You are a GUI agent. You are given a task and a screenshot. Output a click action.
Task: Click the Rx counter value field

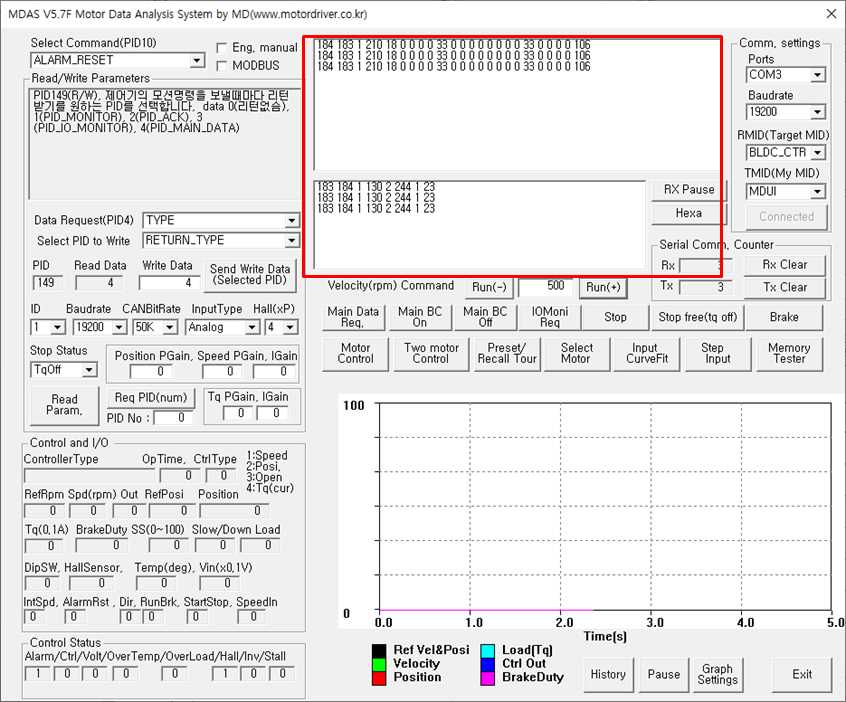pos(706,265)
